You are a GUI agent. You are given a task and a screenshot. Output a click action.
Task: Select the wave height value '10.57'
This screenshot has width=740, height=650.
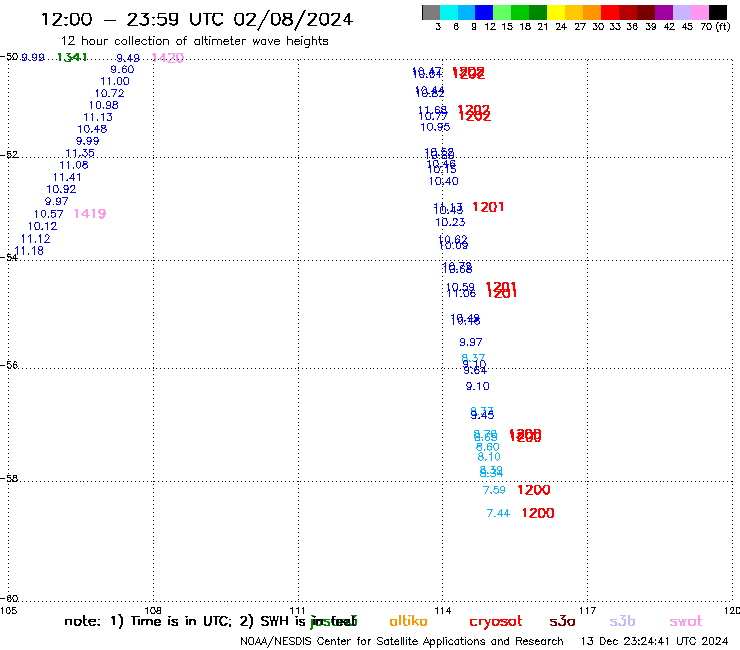[x=48, y=214]
